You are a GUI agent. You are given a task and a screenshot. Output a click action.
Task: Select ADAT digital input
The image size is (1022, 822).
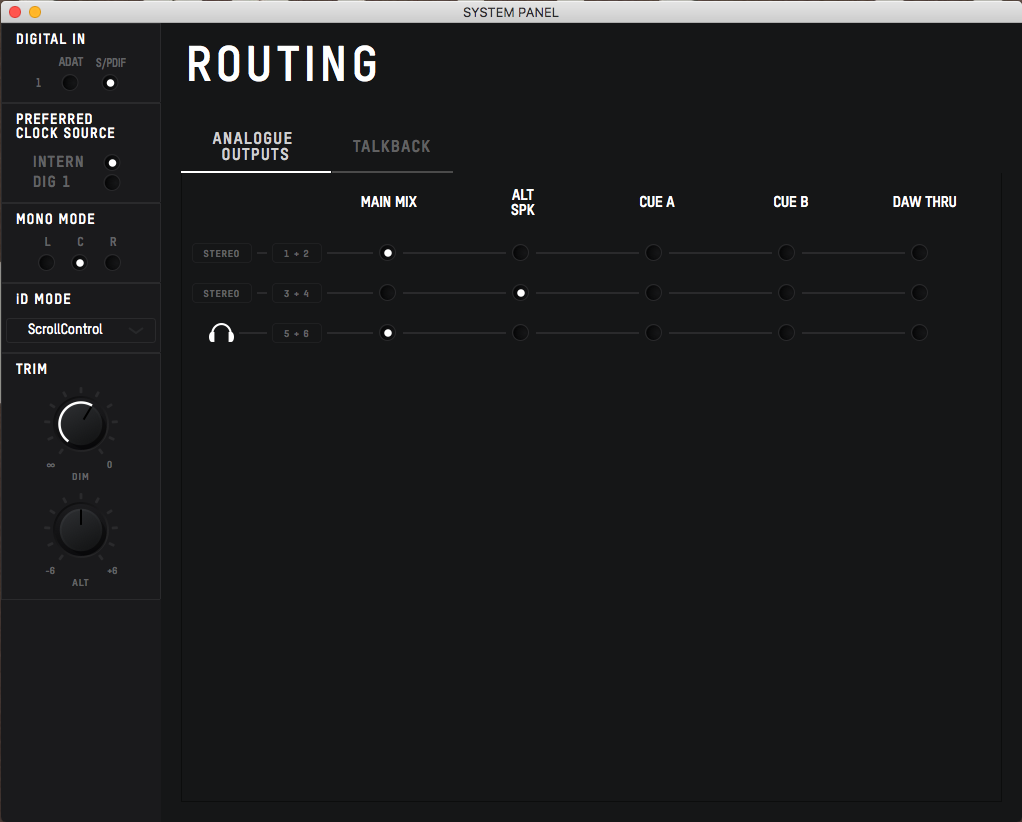click(69, 82)
